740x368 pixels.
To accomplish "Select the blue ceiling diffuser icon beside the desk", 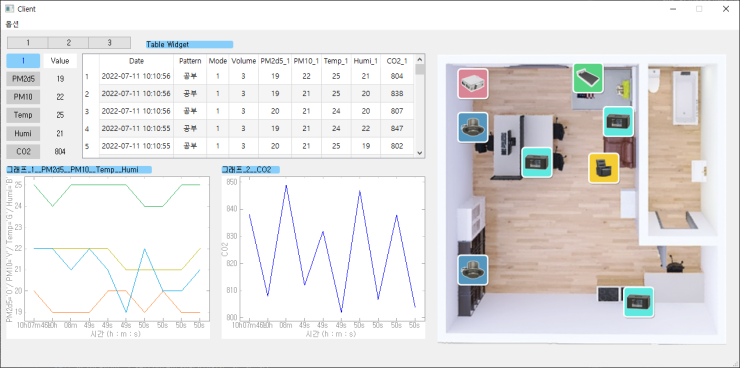I will tap(473, 127).
